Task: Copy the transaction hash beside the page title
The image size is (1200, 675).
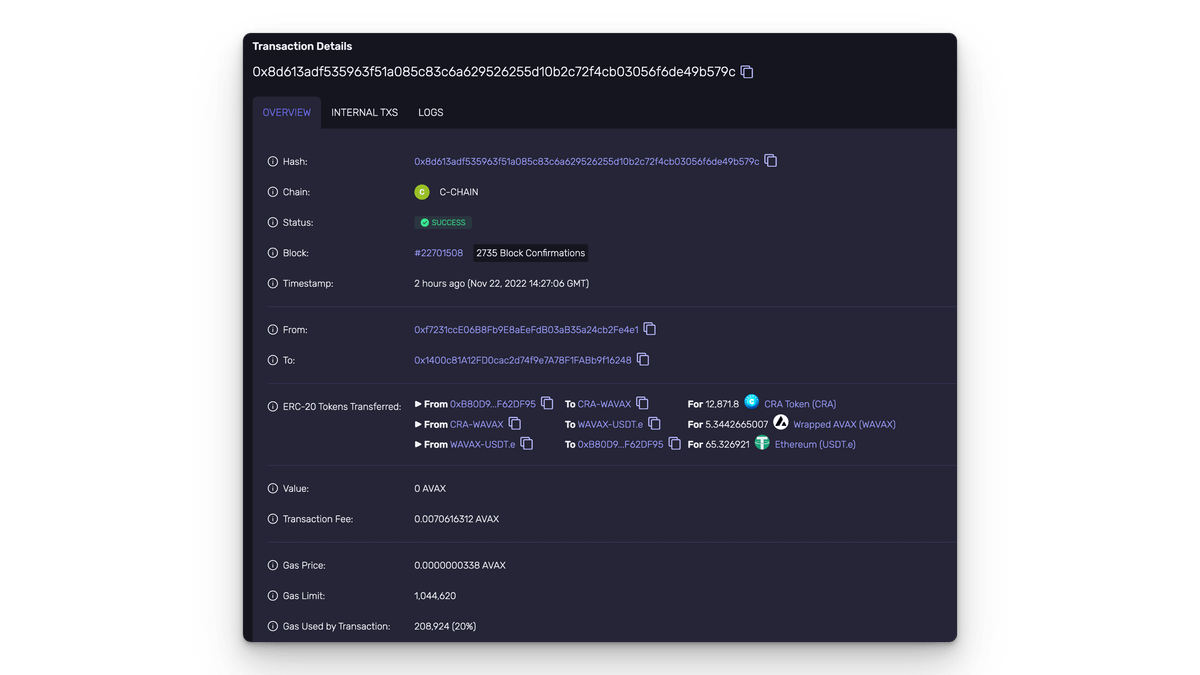Action: point(747,72)
